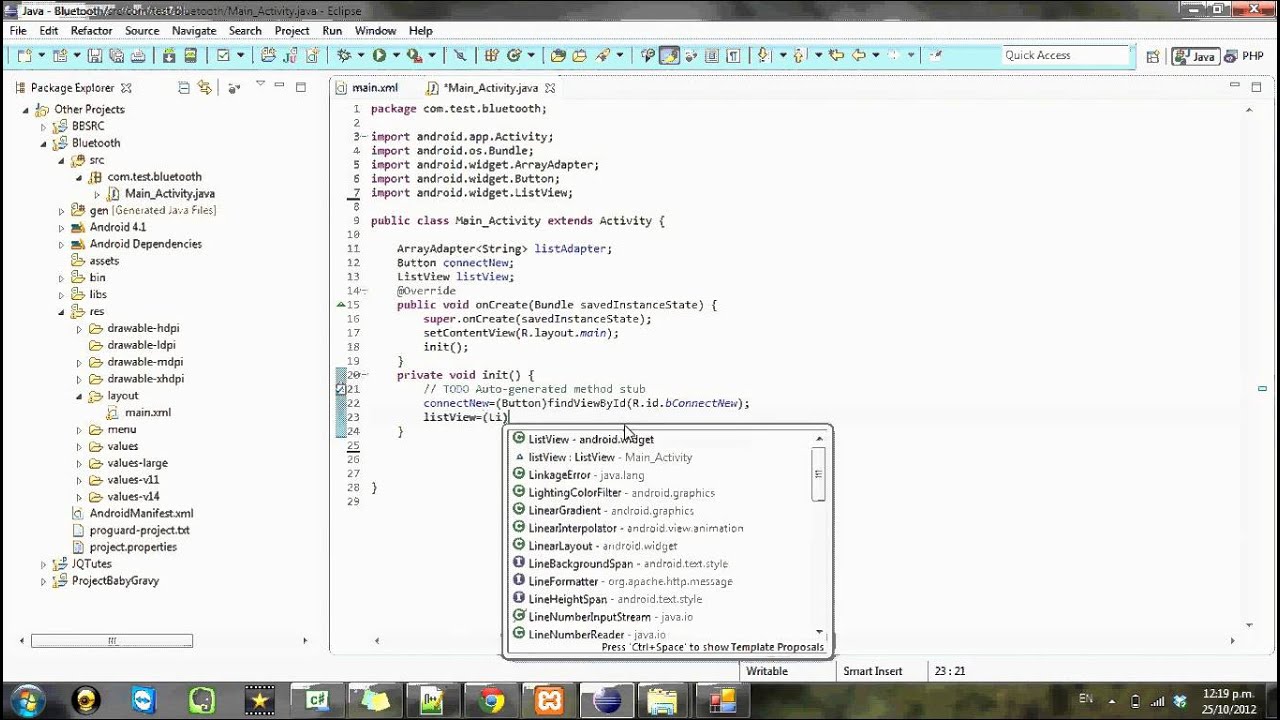This screenshot has width=1280, height=720.
Task: Expand the Android 4.1 library node
Action: (x=62, y=227)
